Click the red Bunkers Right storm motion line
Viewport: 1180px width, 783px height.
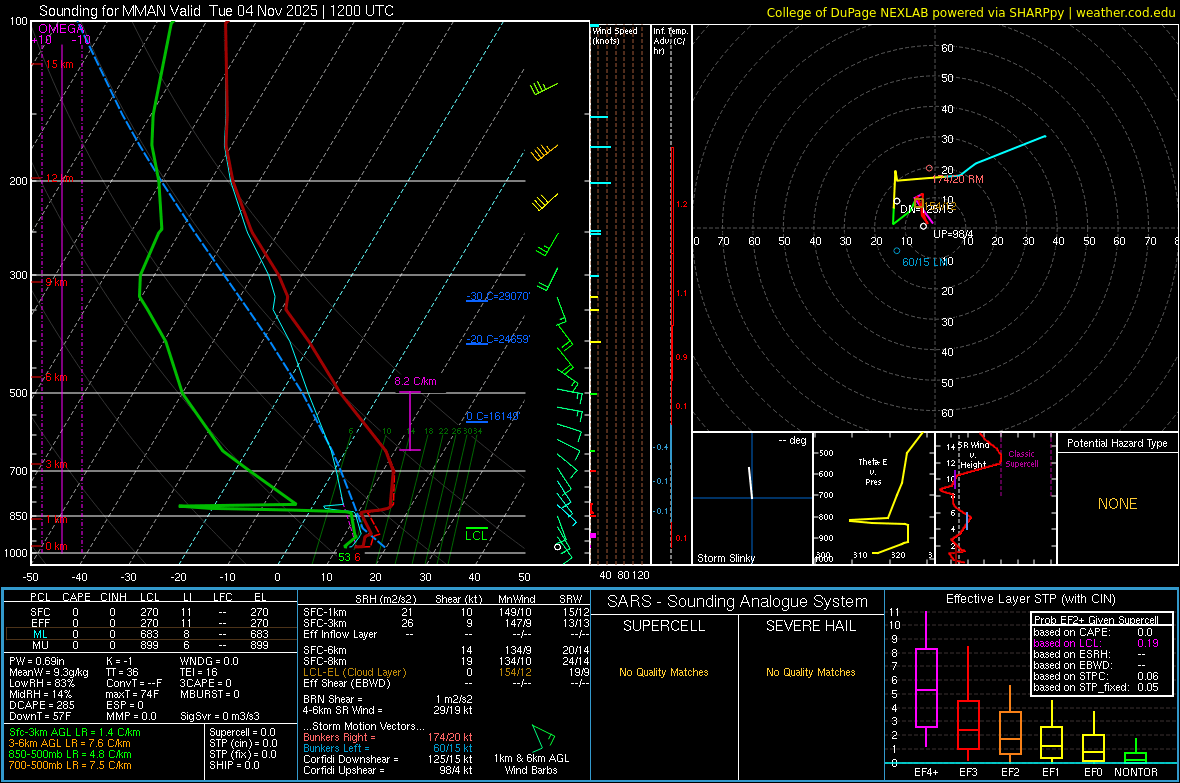[x=388, y=738]
